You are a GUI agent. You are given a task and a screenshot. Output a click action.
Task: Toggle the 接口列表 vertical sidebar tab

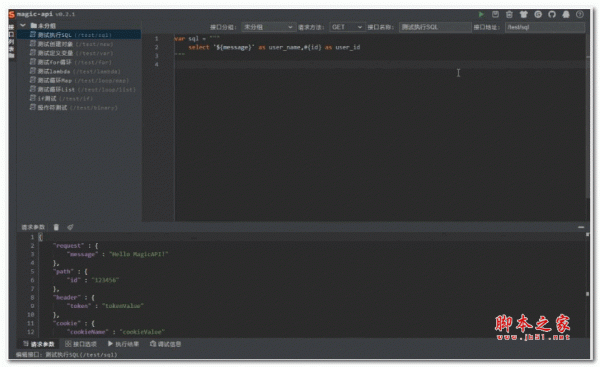(x=11, y=41)
